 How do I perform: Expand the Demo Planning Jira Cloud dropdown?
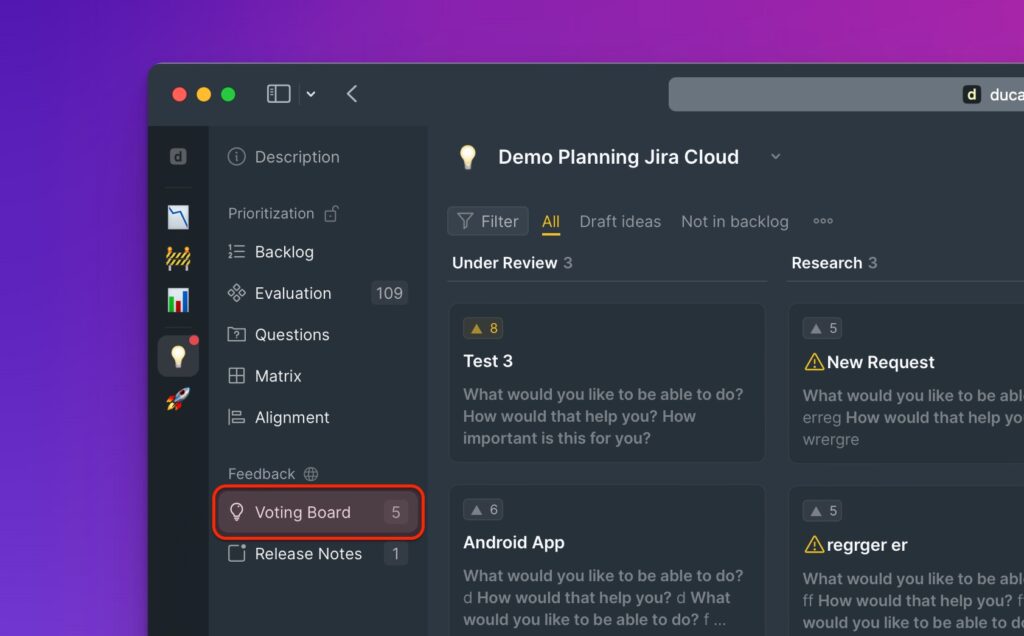click(x=775, y=157)
